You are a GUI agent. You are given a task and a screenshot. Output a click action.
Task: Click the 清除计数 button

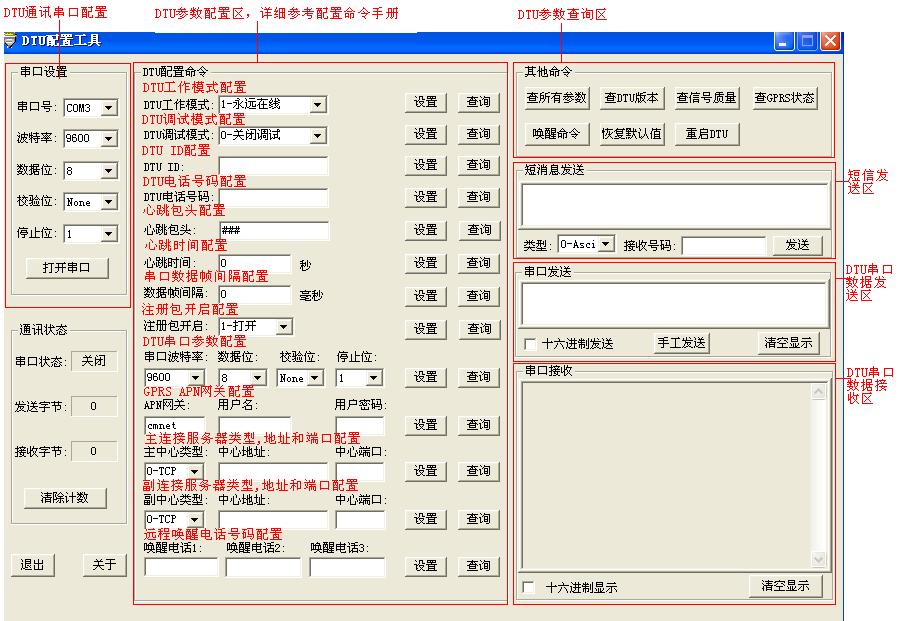click(x=65, y=497)
